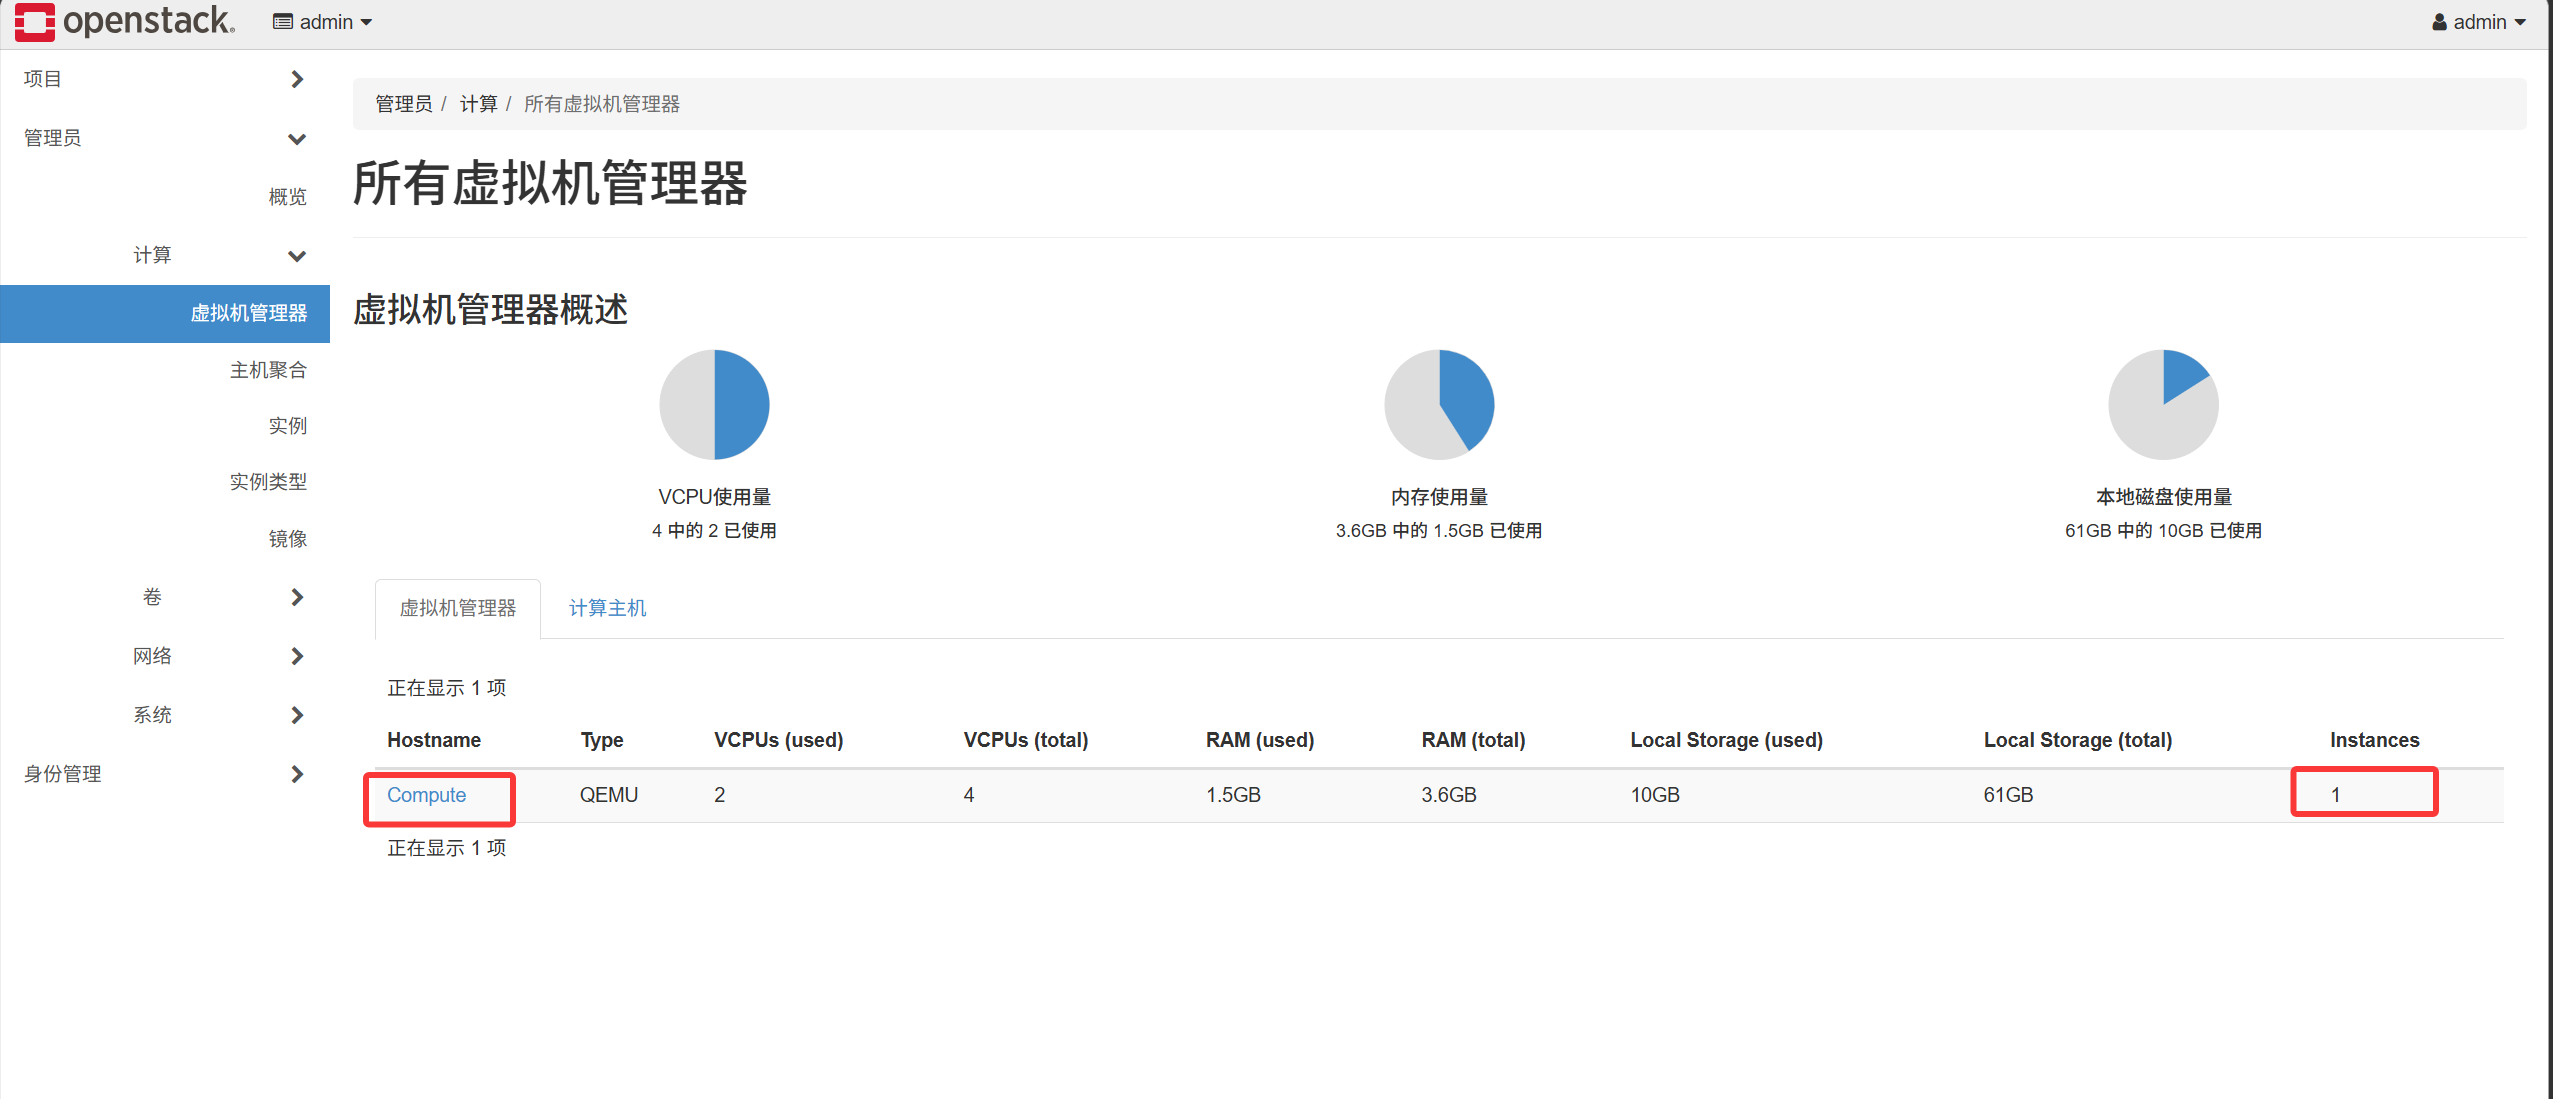Screen dimensions: 2553x1099
Task: Click the VCPUs (total) column header
Action: pyautogui.click(x=1026, y=740)
